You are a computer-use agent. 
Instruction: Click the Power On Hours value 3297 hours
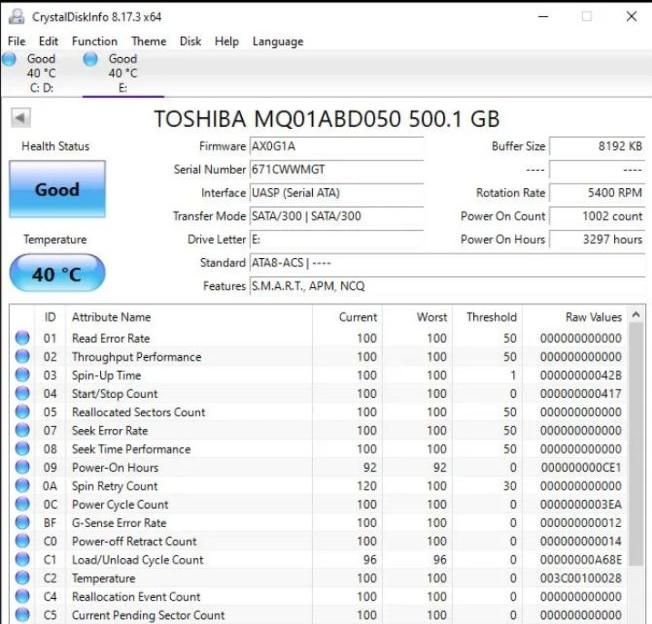pyautogui.click(x=597, y=239)
